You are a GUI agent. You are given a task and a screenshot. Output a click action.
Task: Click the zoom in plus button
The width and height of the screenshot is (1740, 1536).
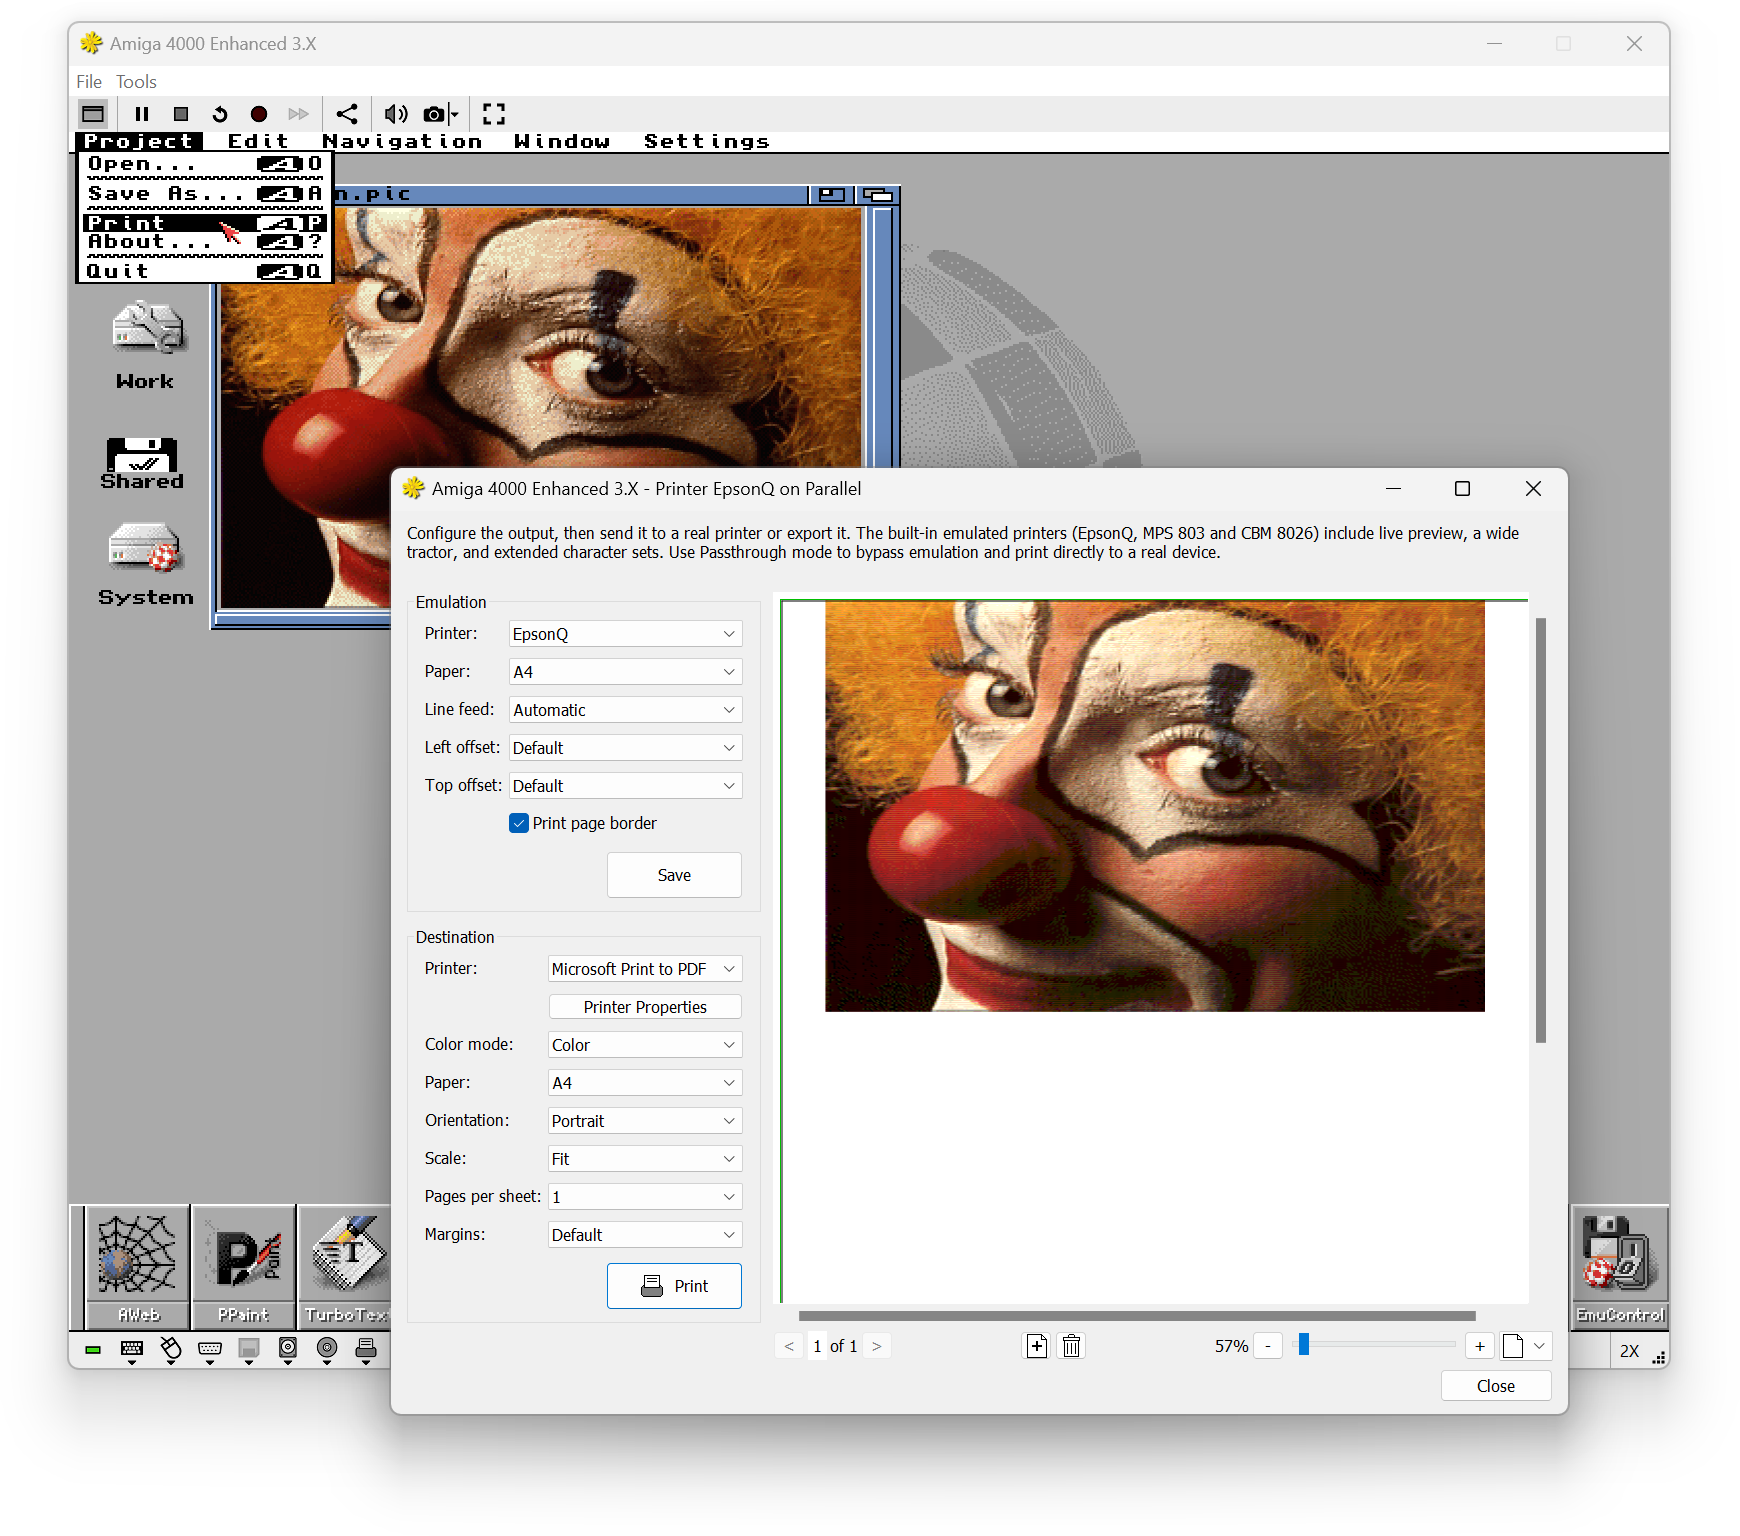coord(1480,1346)
